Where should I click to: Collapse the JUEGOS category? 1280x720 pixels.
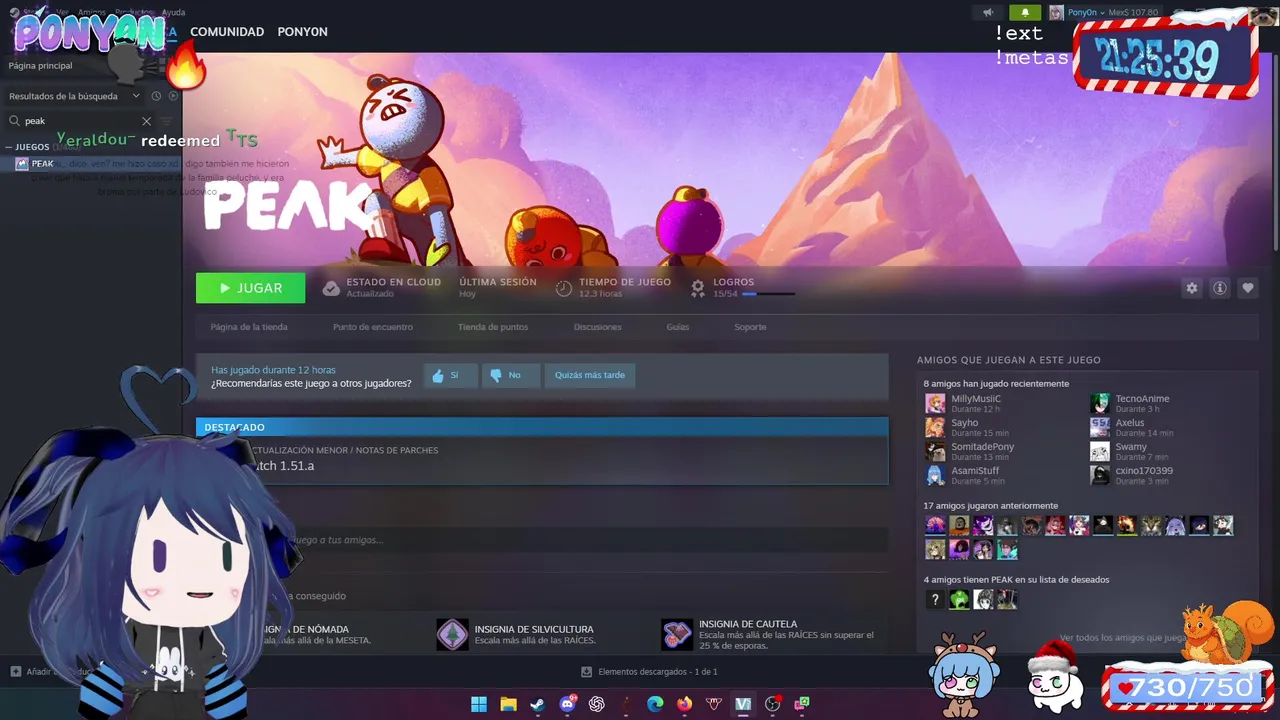(x=9, y=147)
